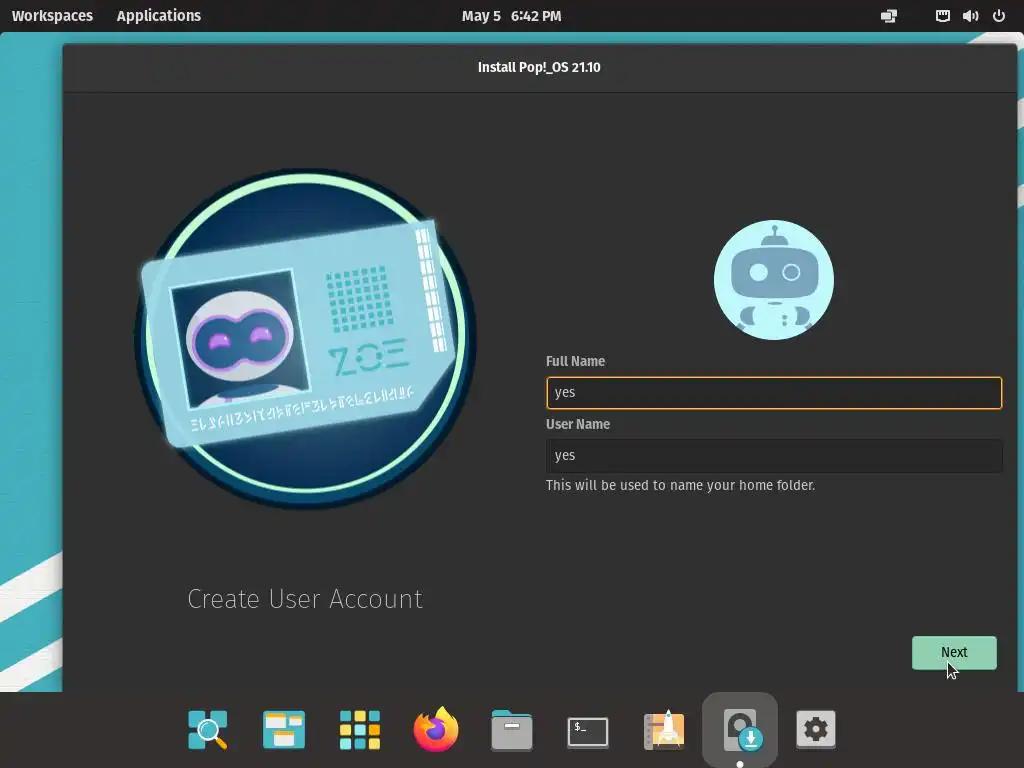The height and width of the screenshot is (768, 1024).
Task: Focus the User Name input field
Action: click(774, 455)
